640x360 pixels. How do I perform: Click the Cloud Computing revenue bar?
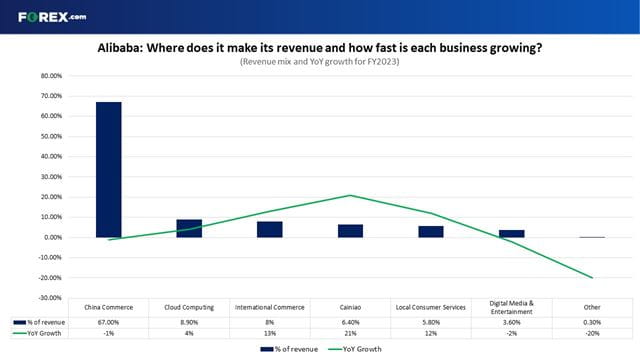point(189,229)
